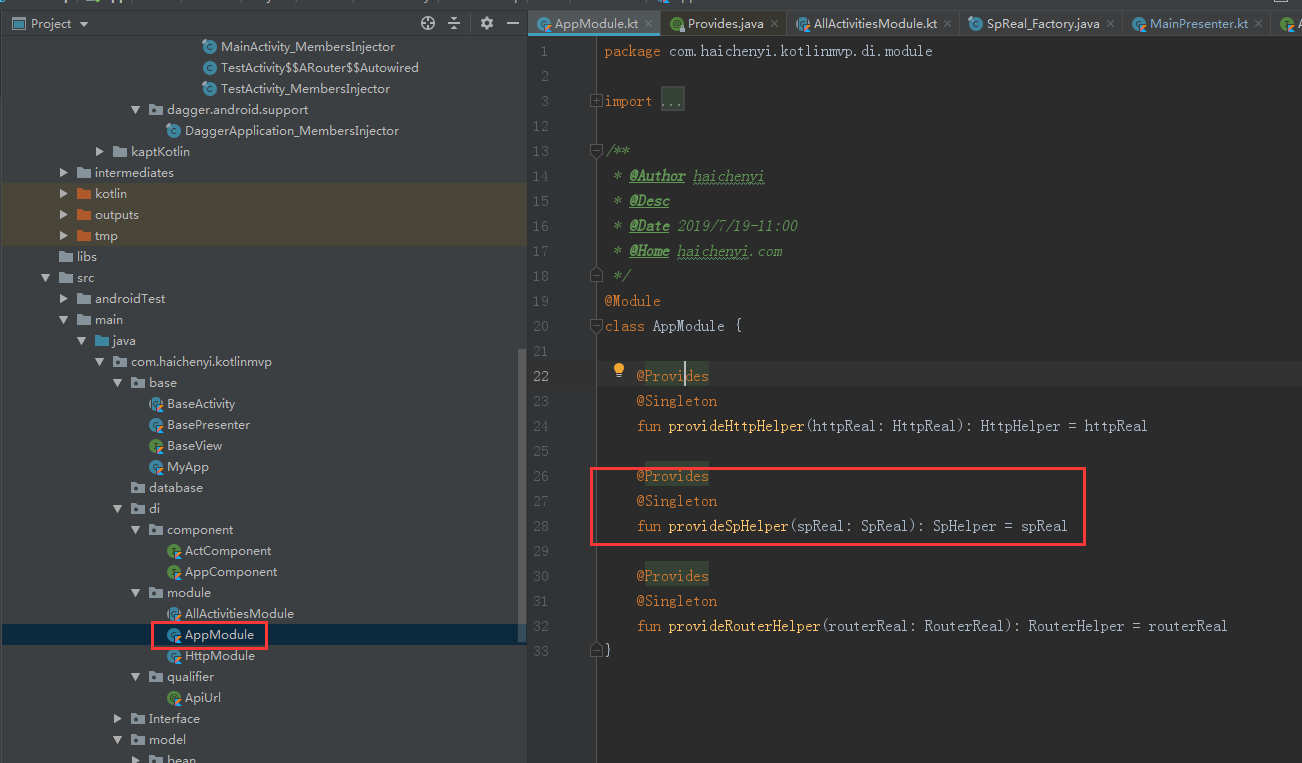Click the collapse all icon in Project panel
Screen dimensions: 1302x763
point(454,23)
